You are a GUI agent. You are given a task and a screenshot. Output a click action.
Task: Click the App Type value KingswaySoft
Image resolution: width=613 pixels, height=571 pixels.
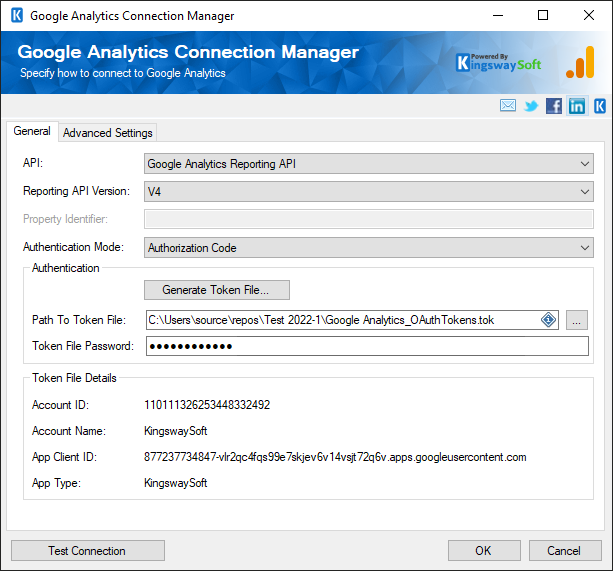click(176, 483)
